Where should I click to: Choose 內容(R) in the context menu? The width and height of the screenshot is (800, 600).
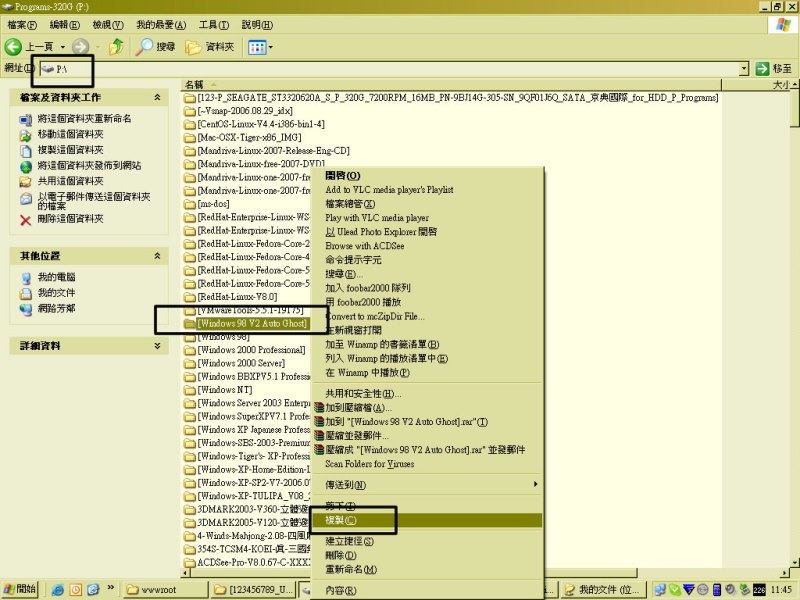[x=427, y=590]
